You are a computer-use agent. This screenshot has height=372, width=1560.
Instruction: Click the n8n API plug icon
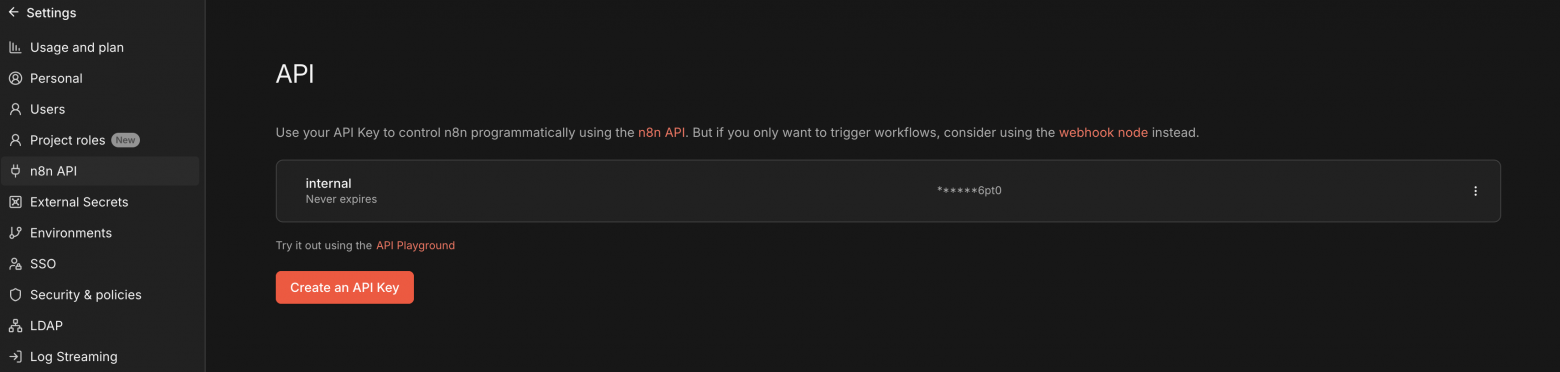(15, 171)
